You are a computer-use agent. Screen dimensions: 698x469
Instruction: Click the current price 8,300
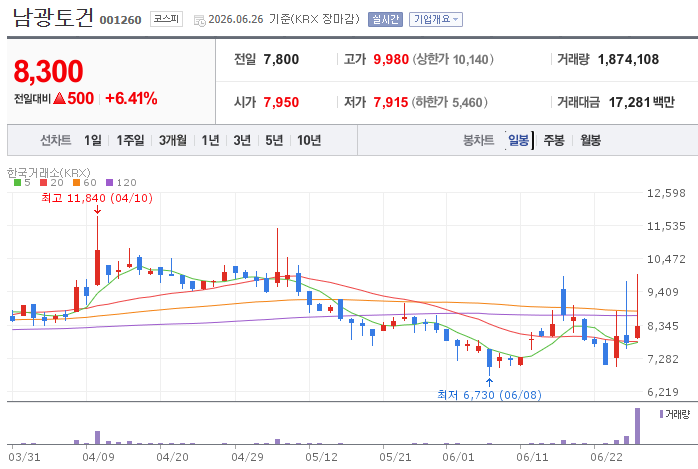point(49,71)
